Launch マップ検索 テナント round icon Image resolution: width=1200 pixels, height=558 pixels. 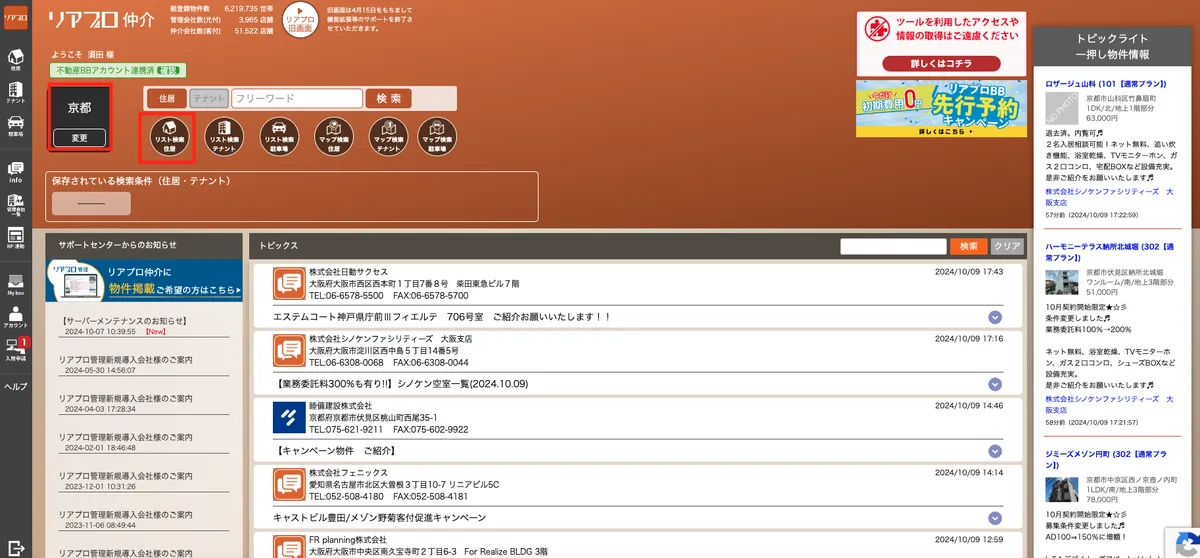coord(390,137)
